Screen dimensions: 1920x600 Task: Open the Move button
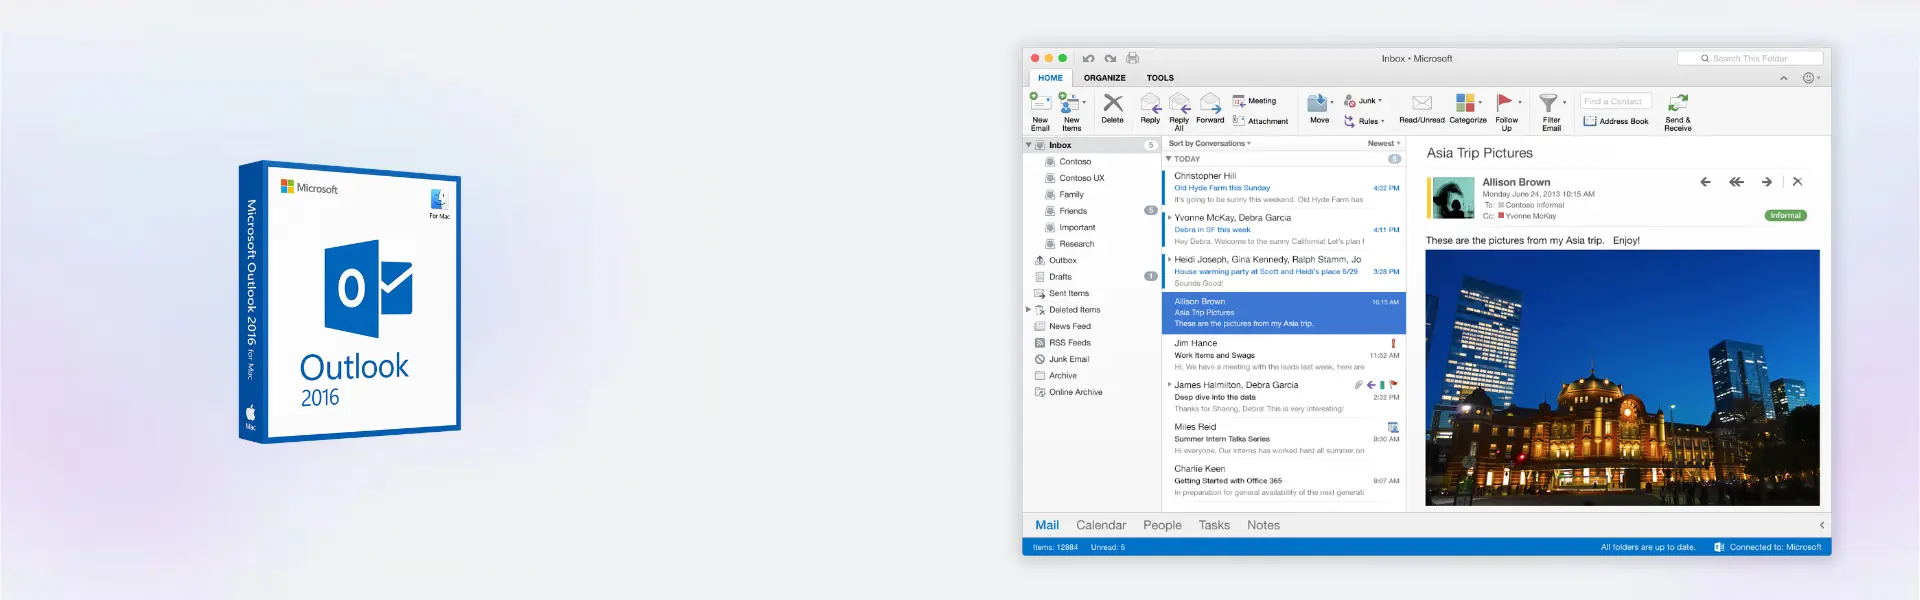pos(1320,109)
